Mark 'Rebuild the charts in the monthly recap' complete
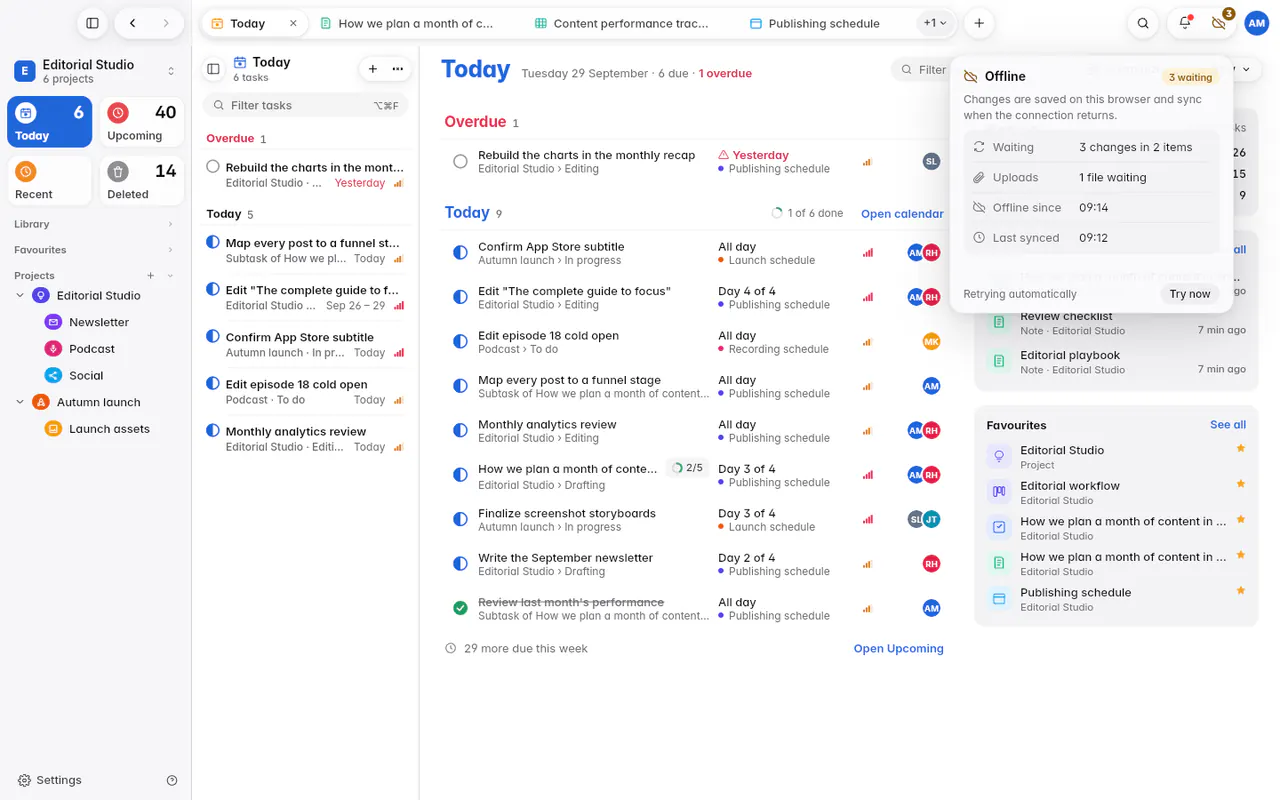 click(x=460, y=162)
